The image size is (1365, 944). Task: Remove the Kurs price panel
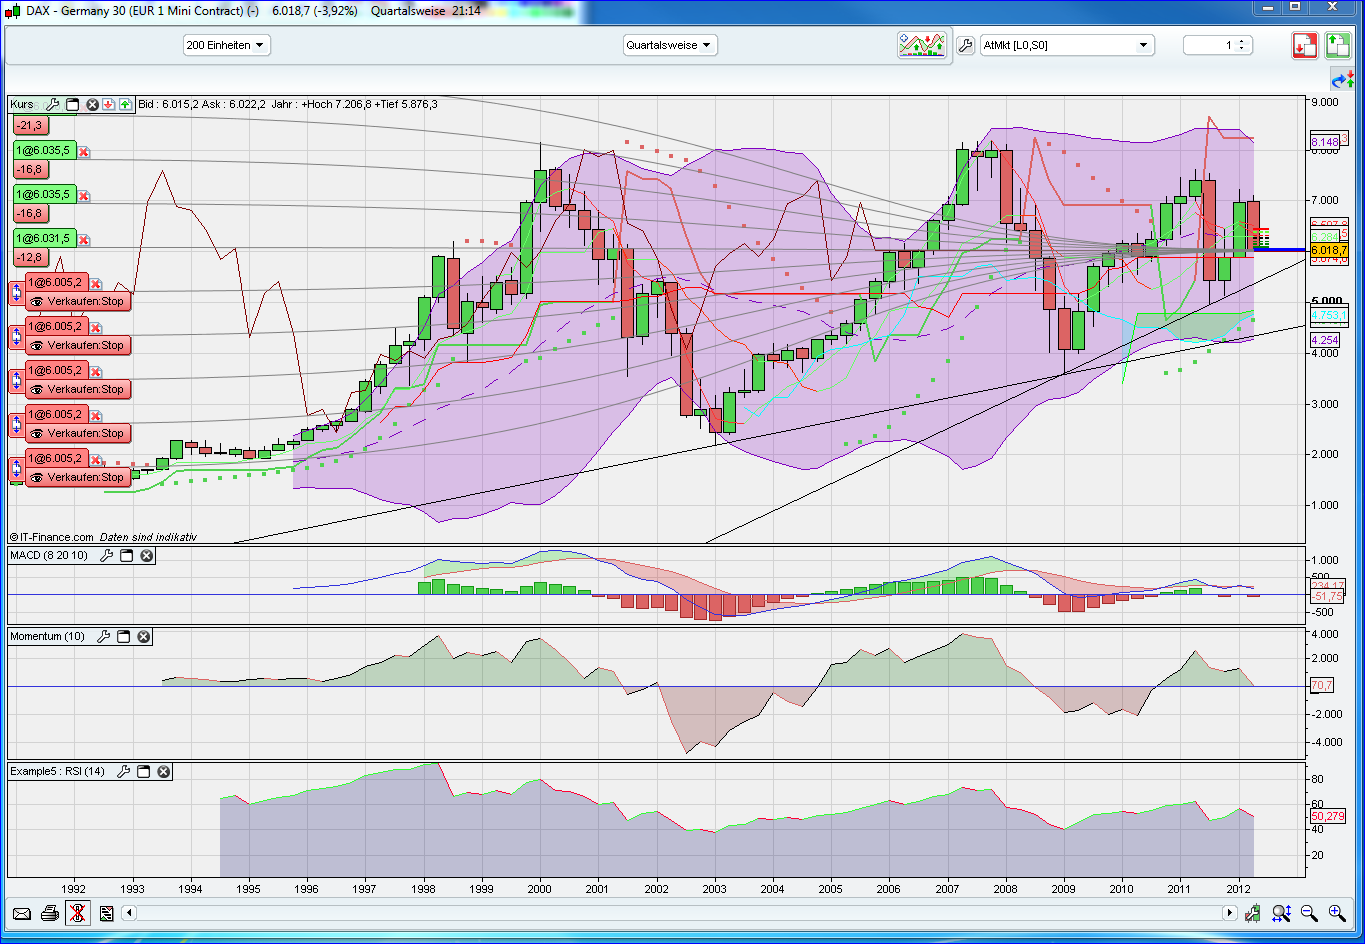(92, 104)
